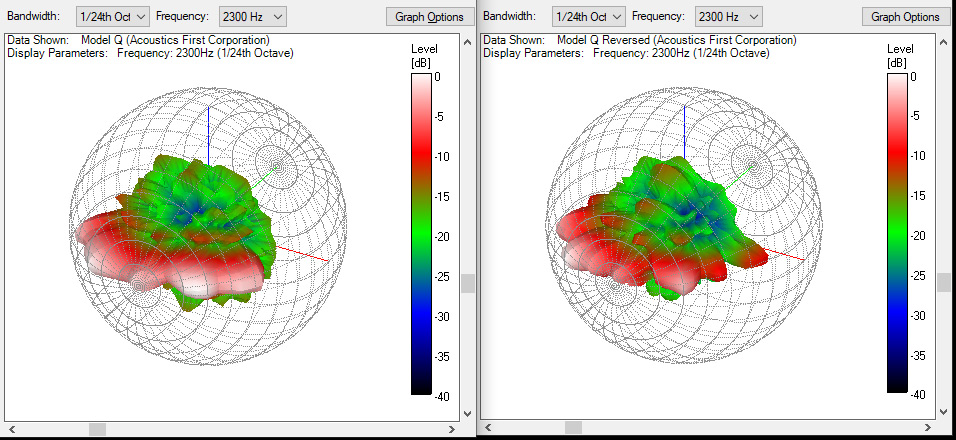
Task: Click the left panel vertical scrollbar thumb
Action: point(467,283)
